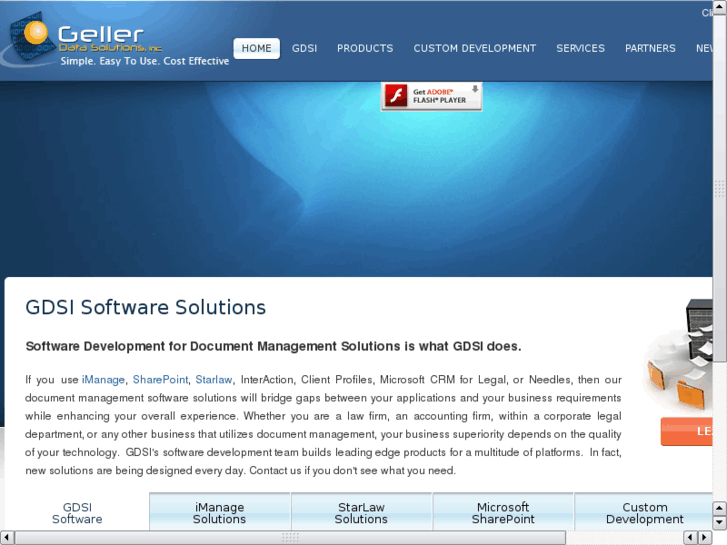
Task: Open the GDSI navigation item
Action: (x=304, y=48)
